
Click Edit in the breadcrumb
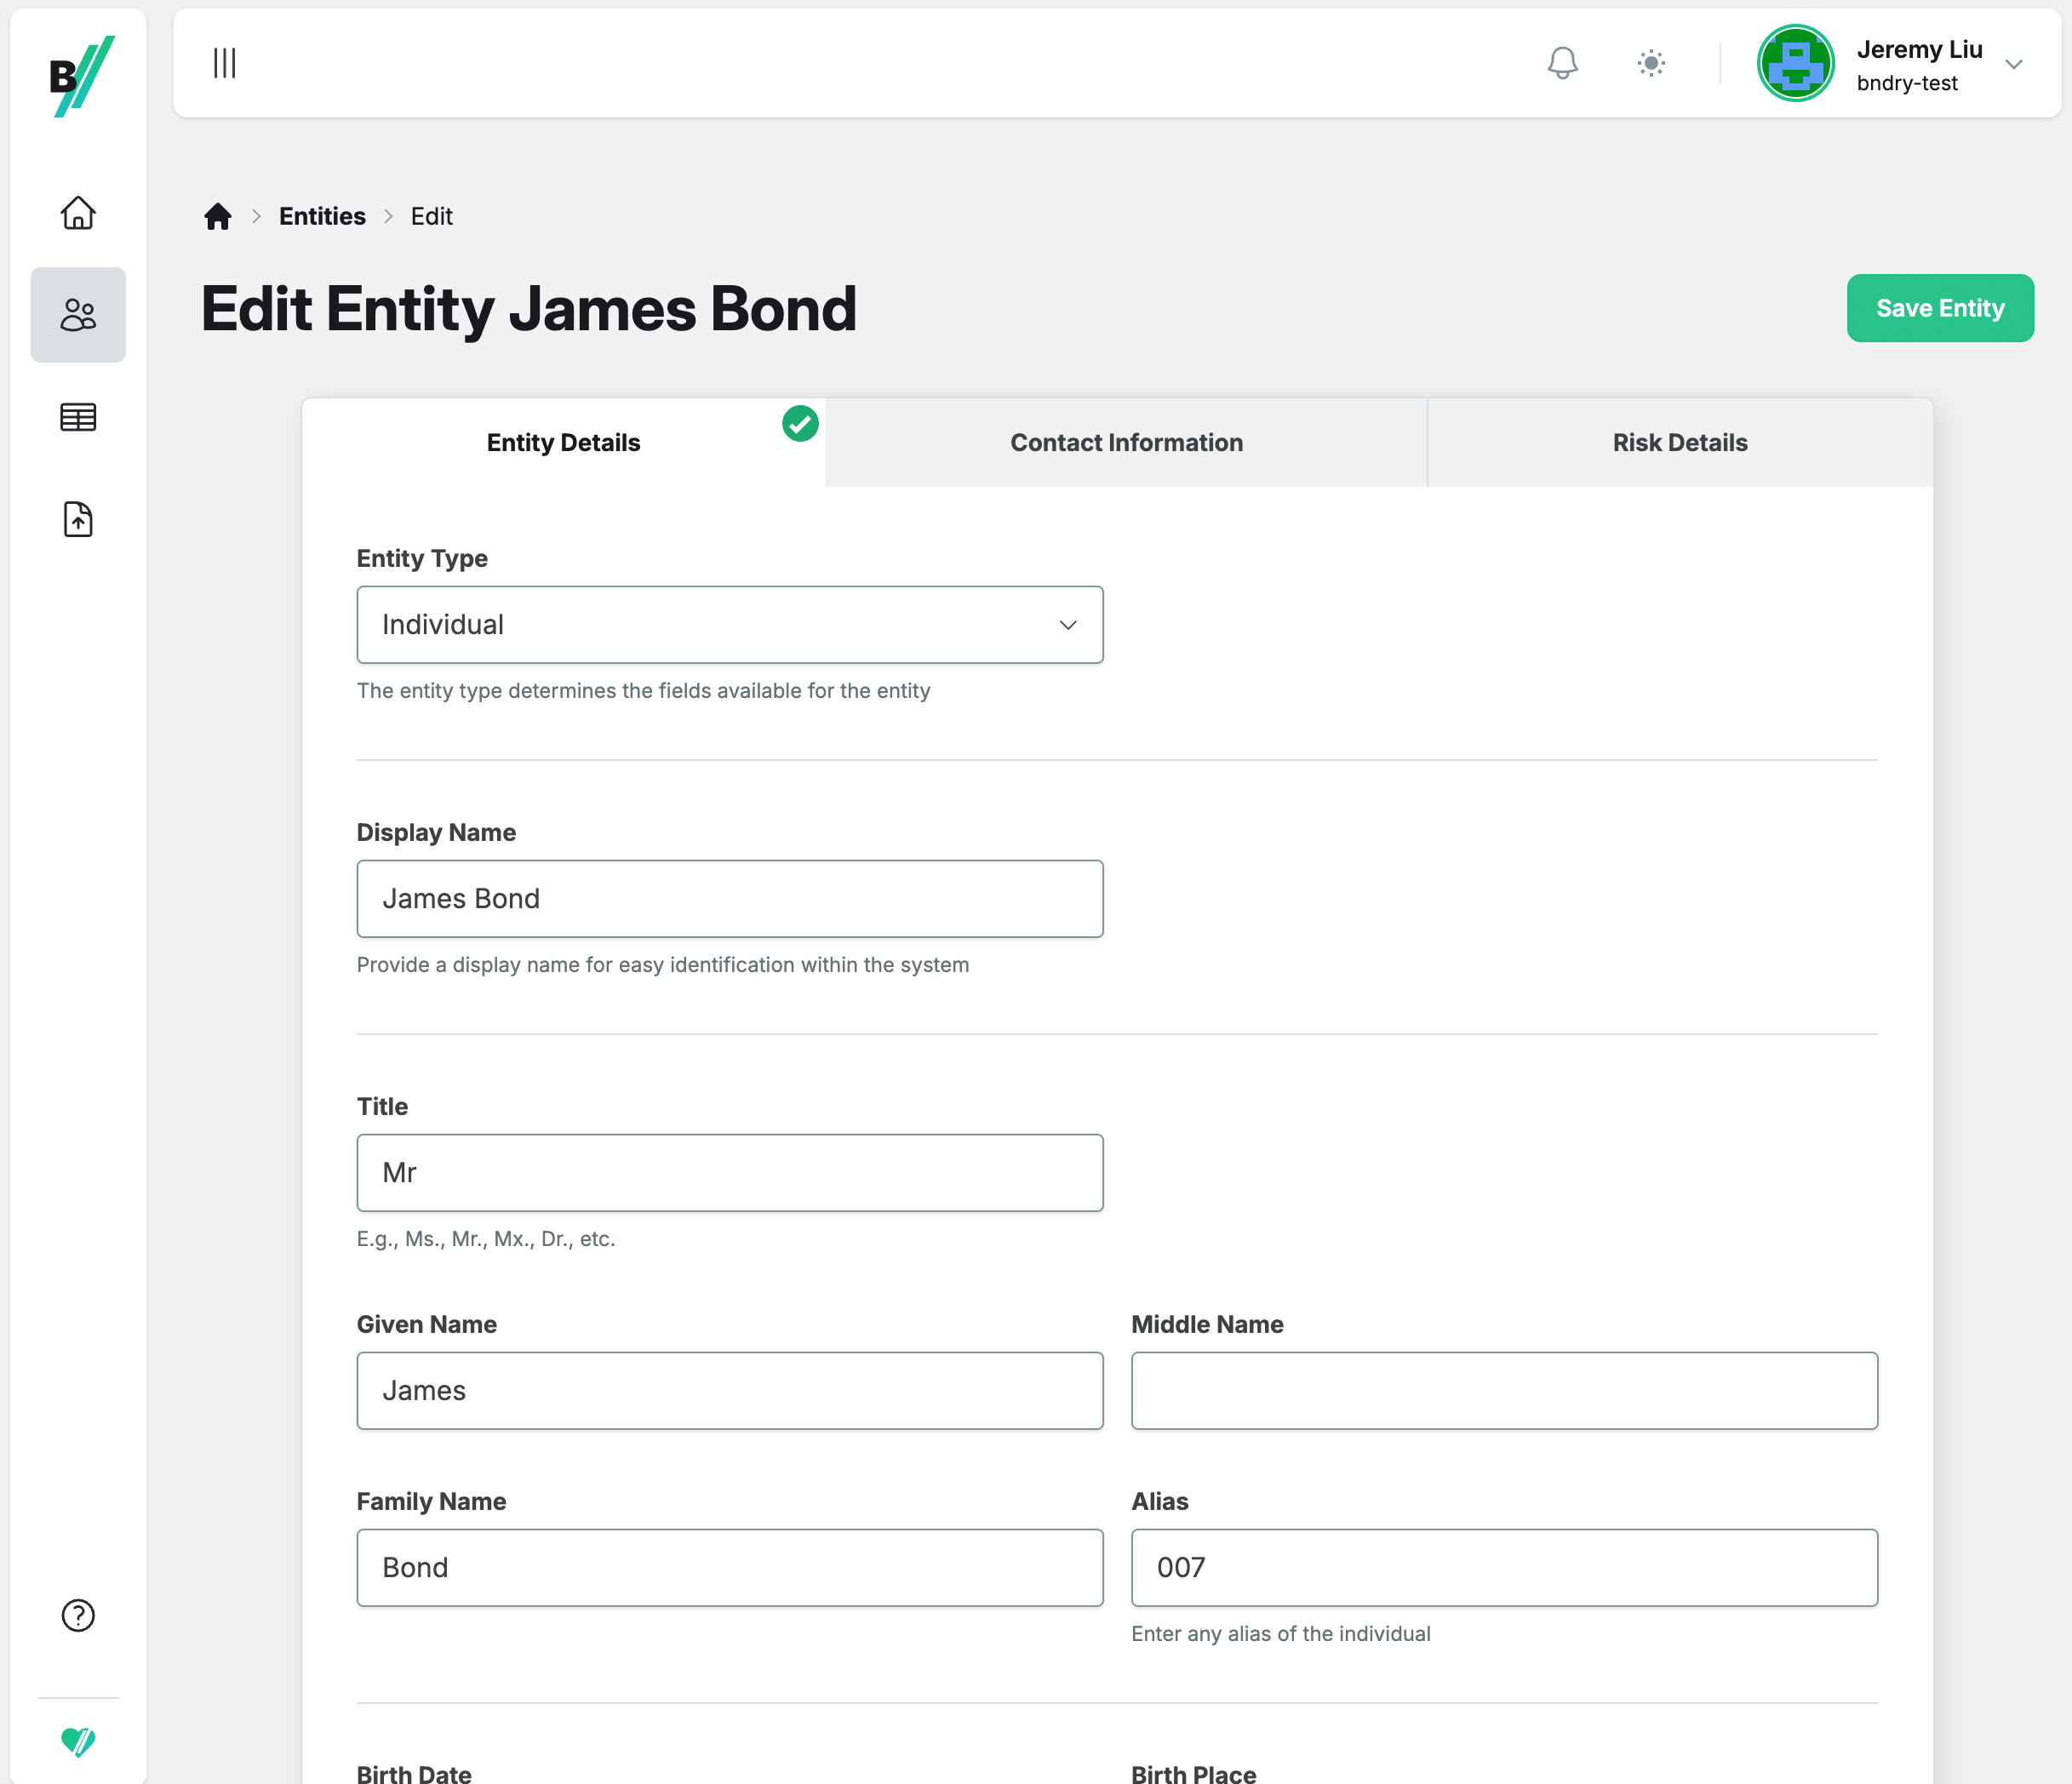click(431, 216)
